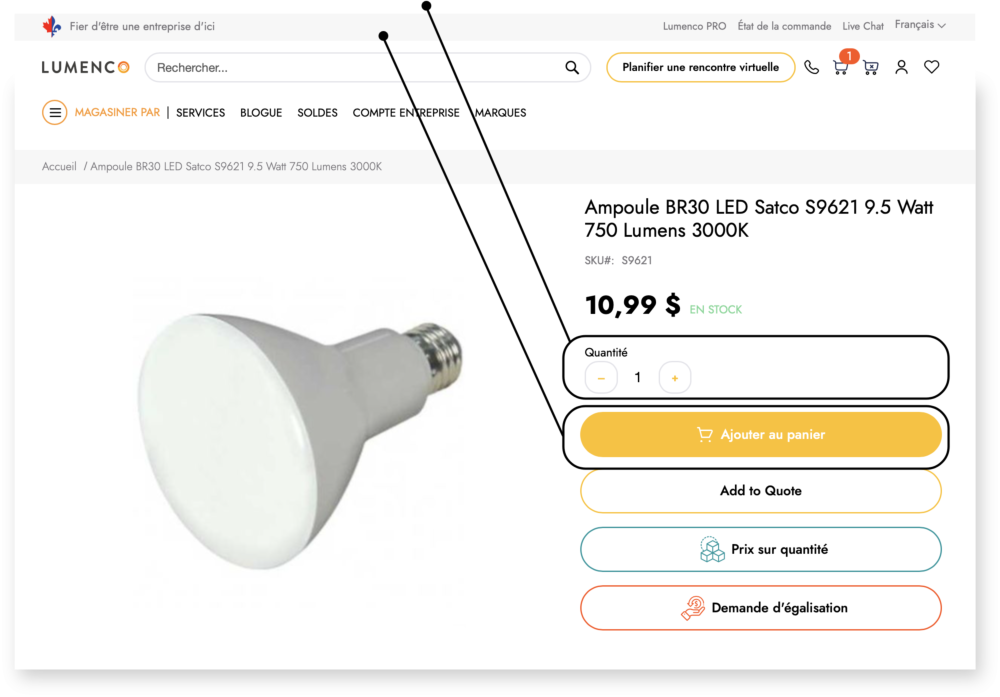
Task: Click Prix sur quantité button
Action: coord(761,550)
